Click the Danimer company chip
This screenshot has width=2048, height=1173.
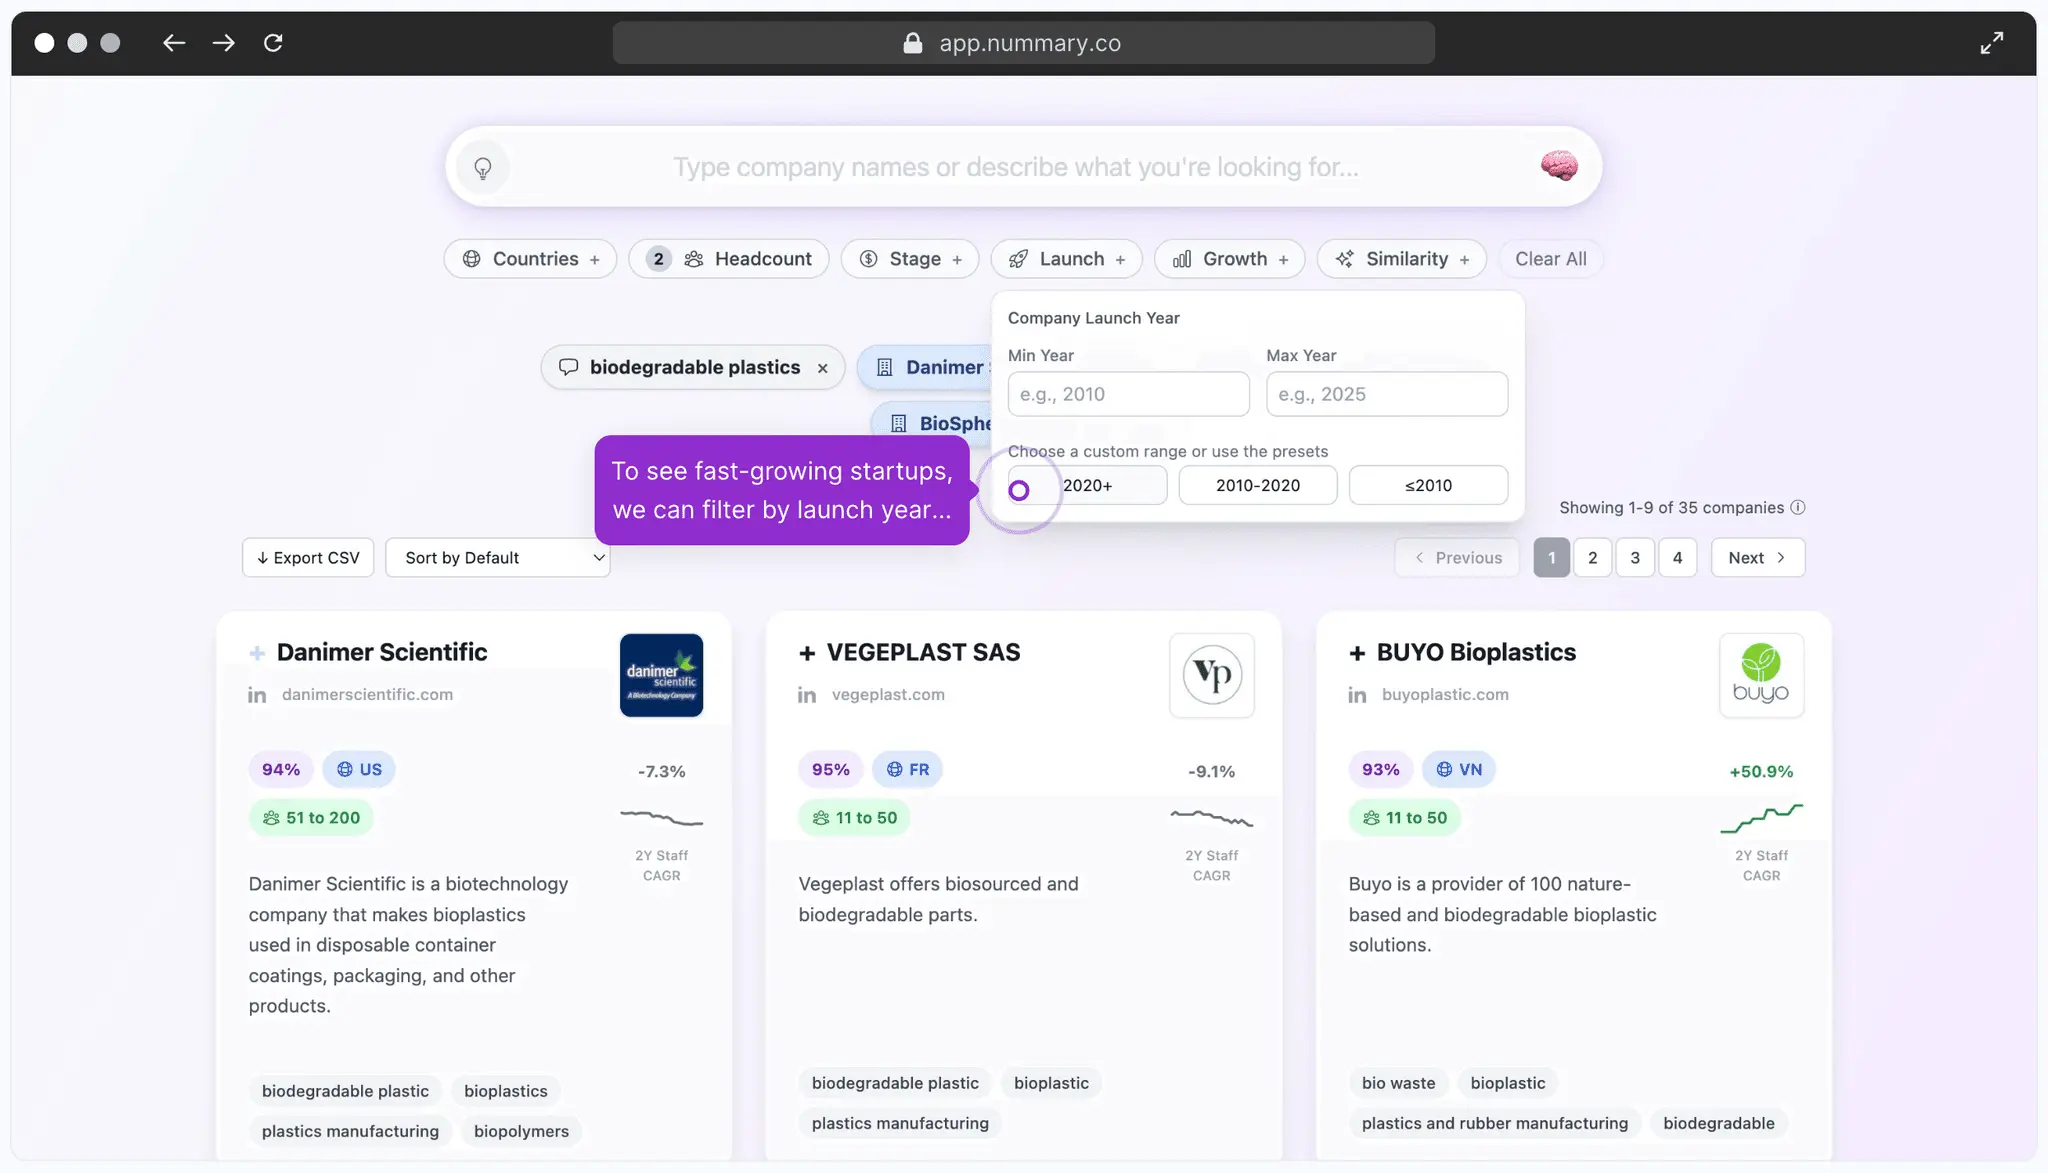pos(925,367)
